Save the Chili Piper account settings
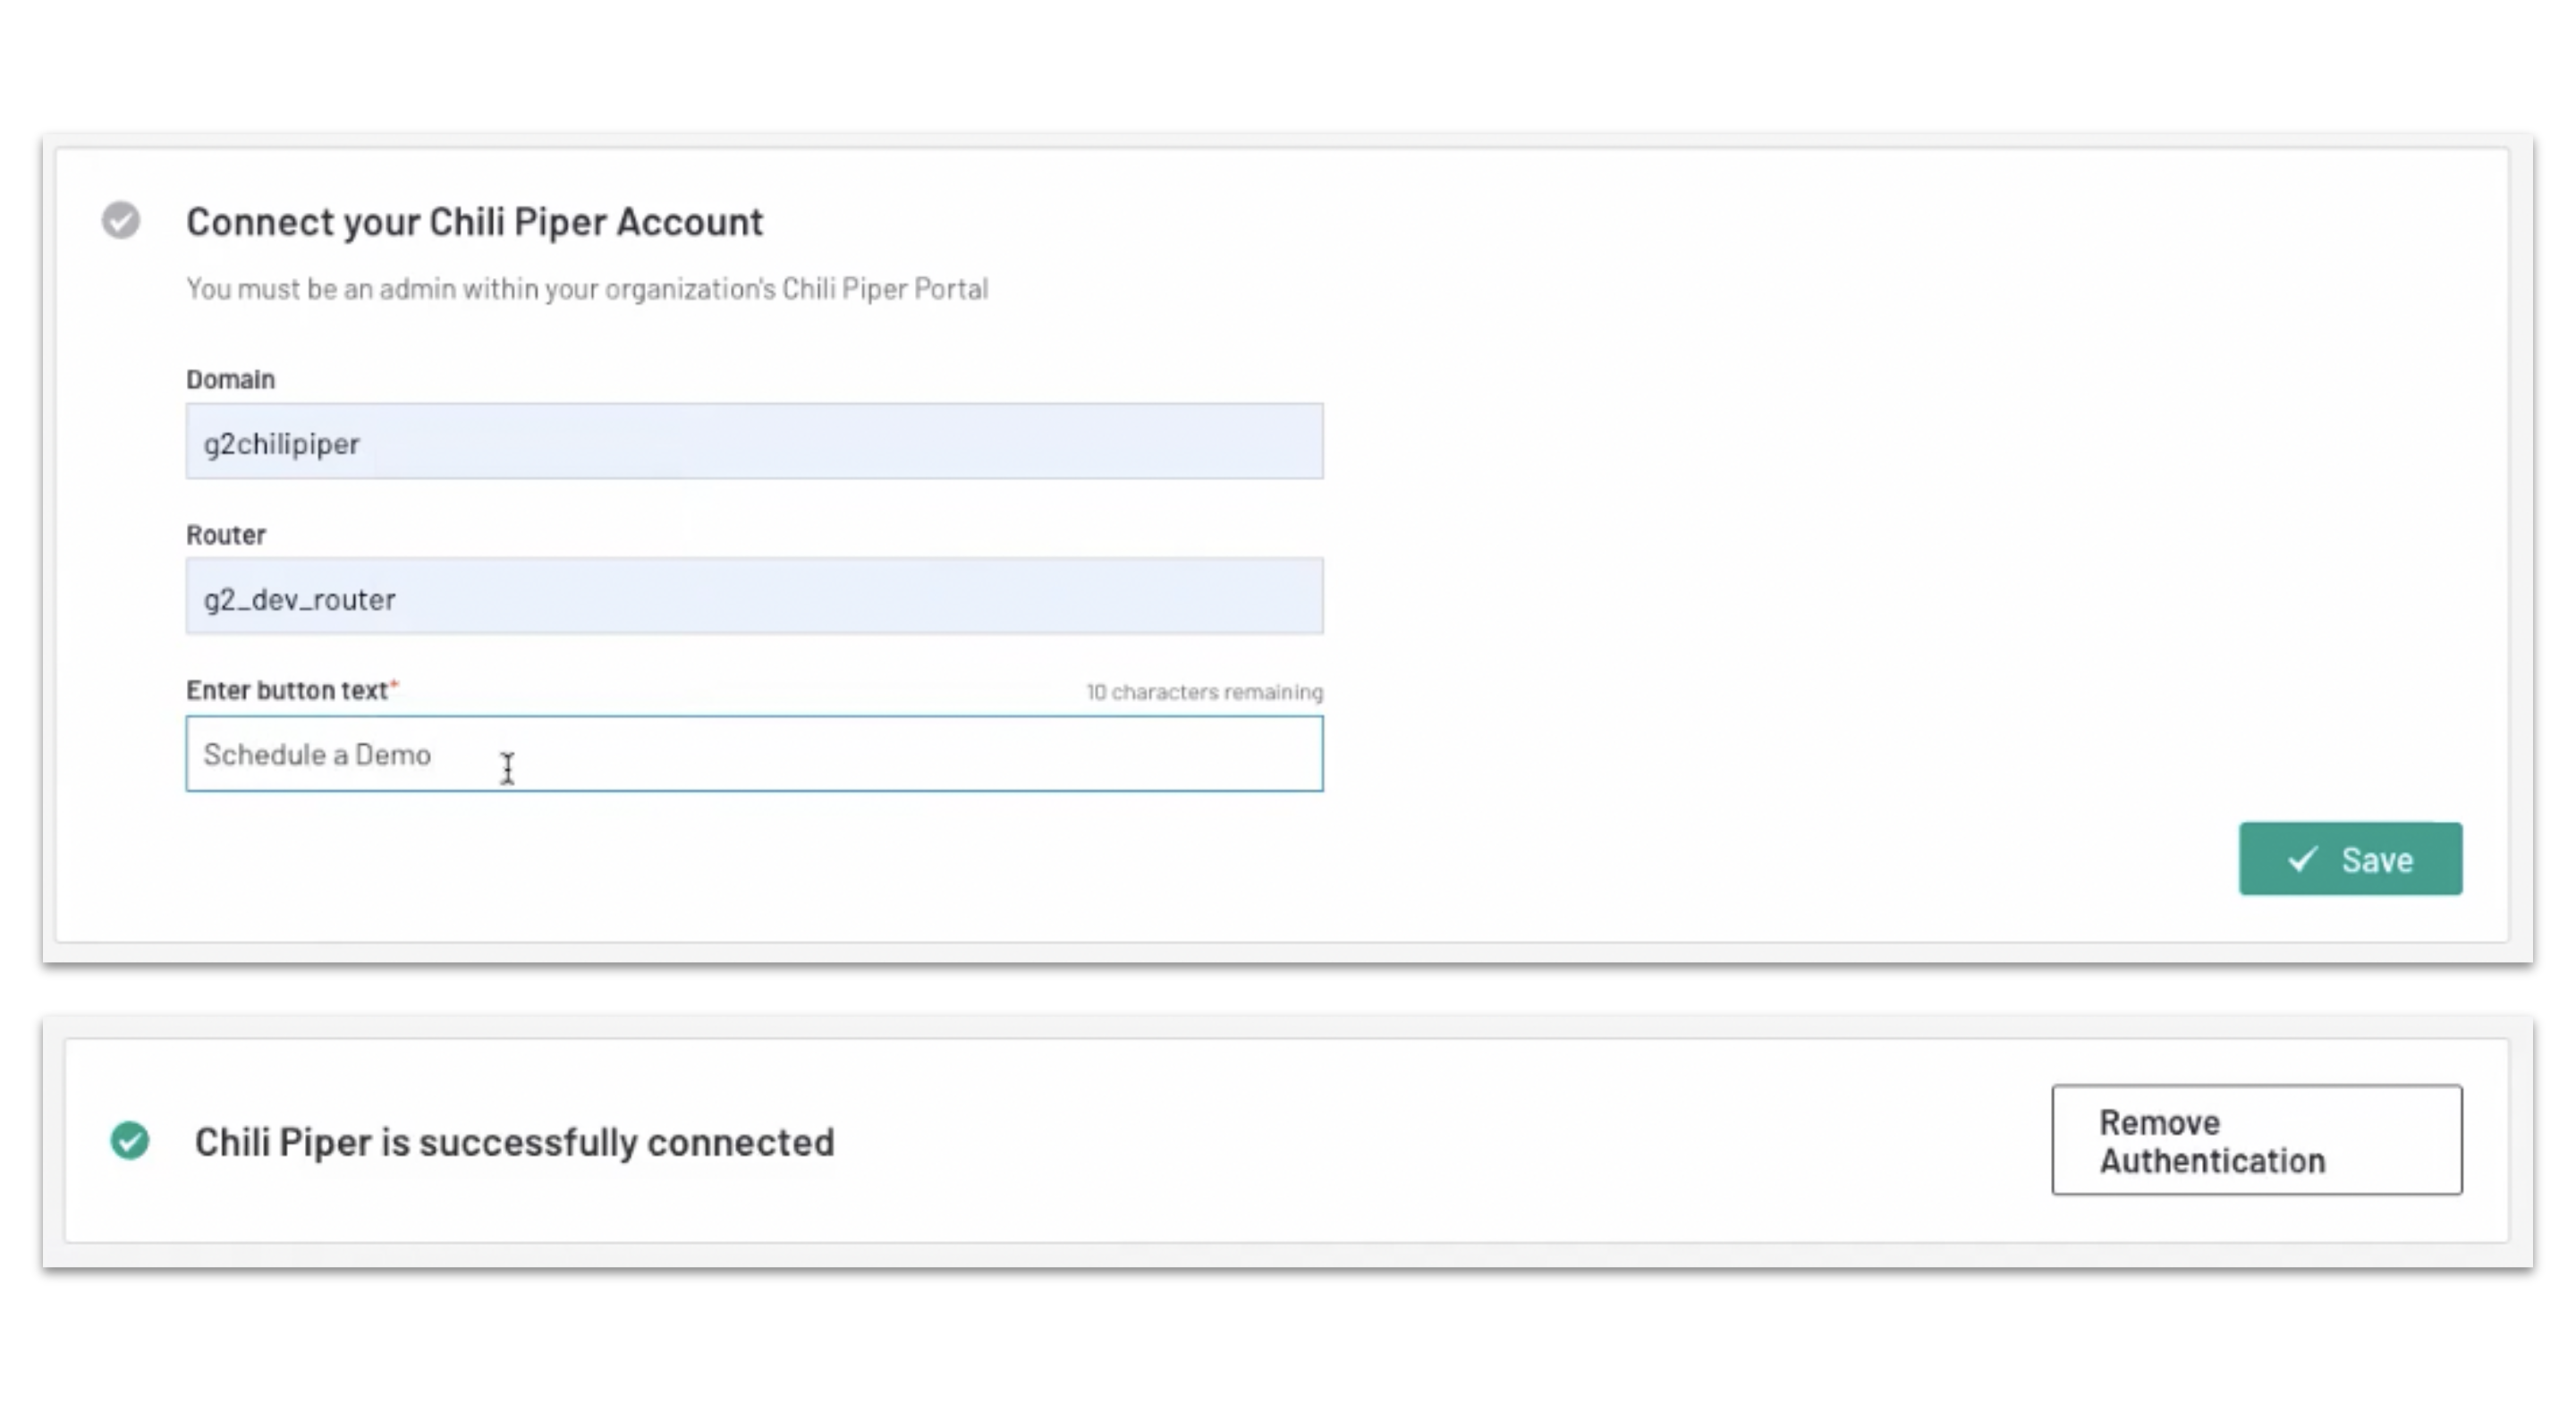The image size is (2576, 1420). point(2350,859)
